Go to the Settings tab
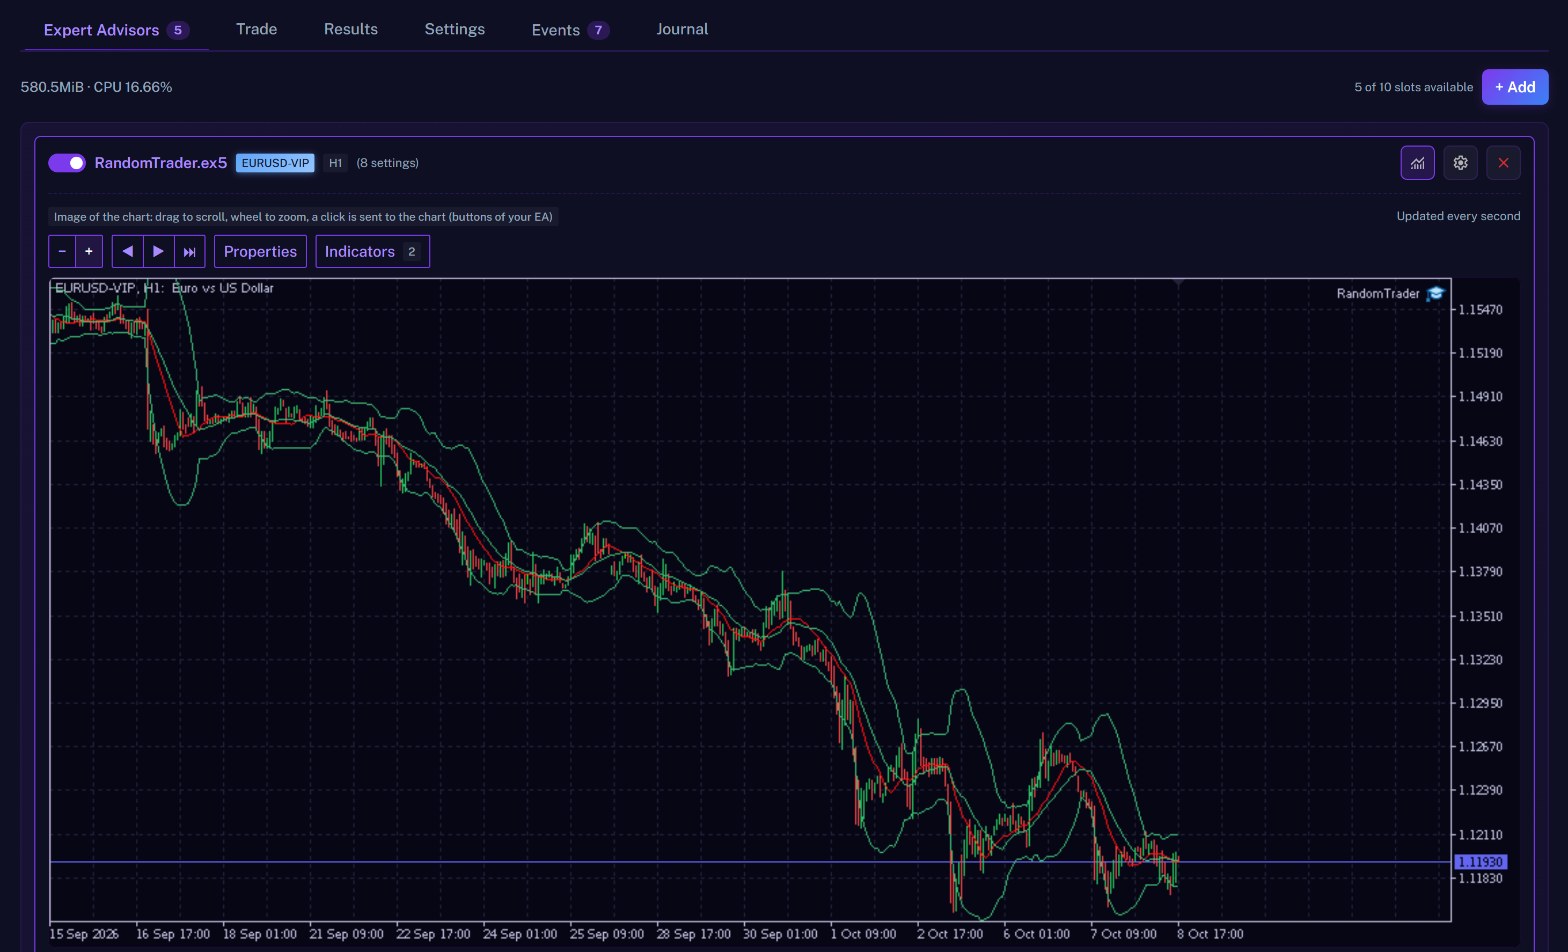1568x952 pixels. (x=455, y=29)
